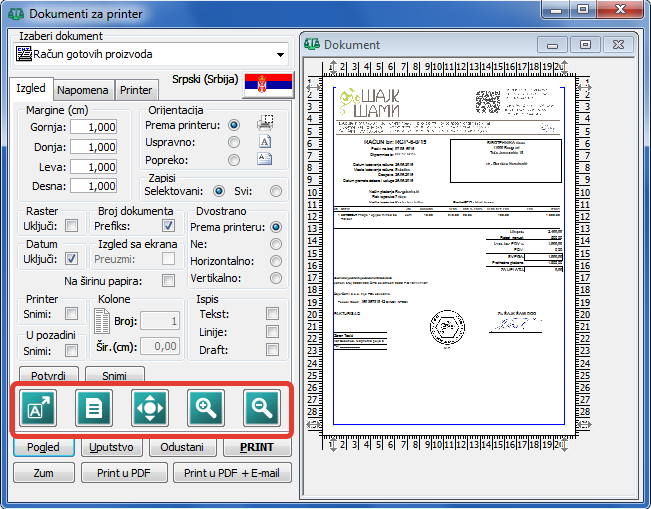Click the export text icon with arrow
Image resolution: width=651 pixels, height=509 pixels.
point(38,408)
